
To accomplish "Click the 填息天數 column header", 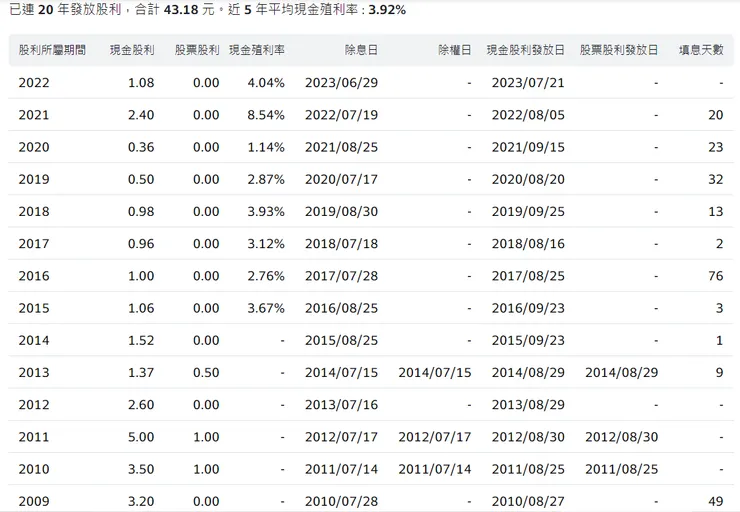I will click(701, 50).
